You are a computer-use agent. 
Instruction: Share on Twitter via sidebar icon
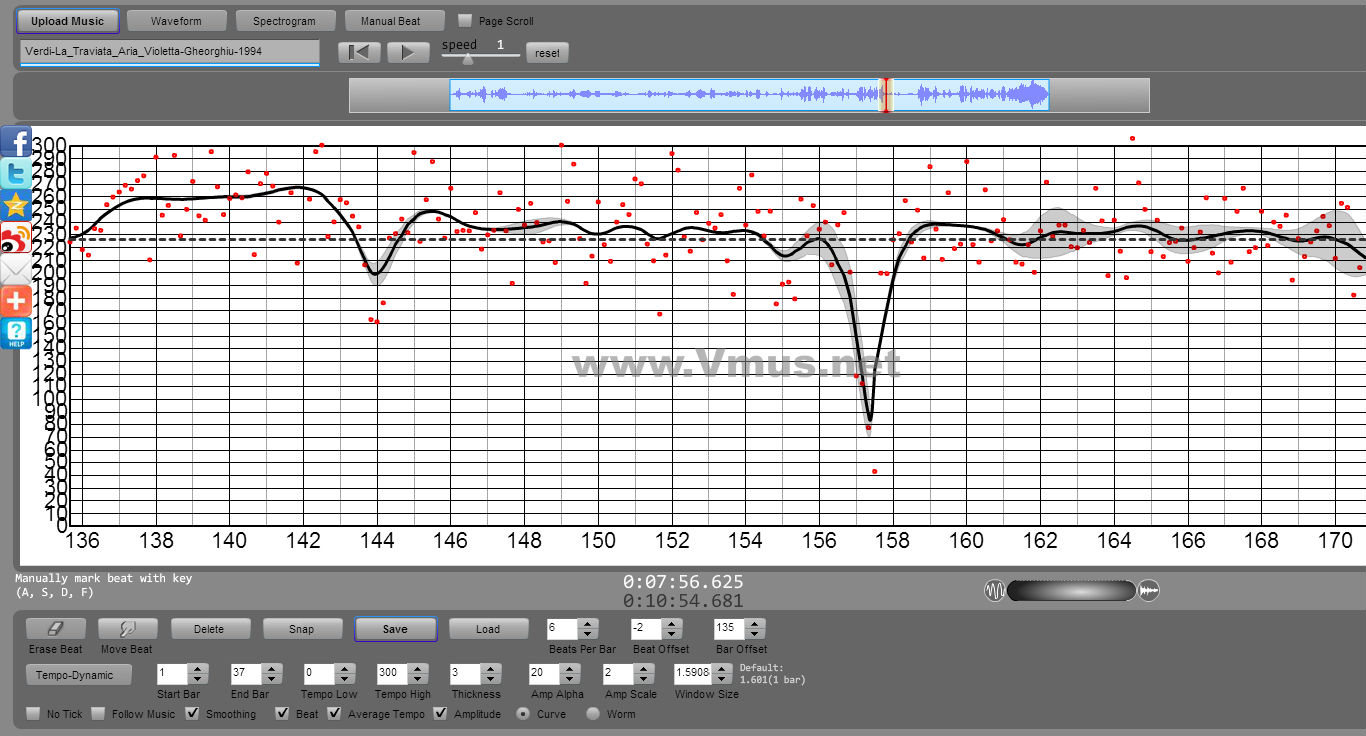pyautogui.click(x=16, y=174)
